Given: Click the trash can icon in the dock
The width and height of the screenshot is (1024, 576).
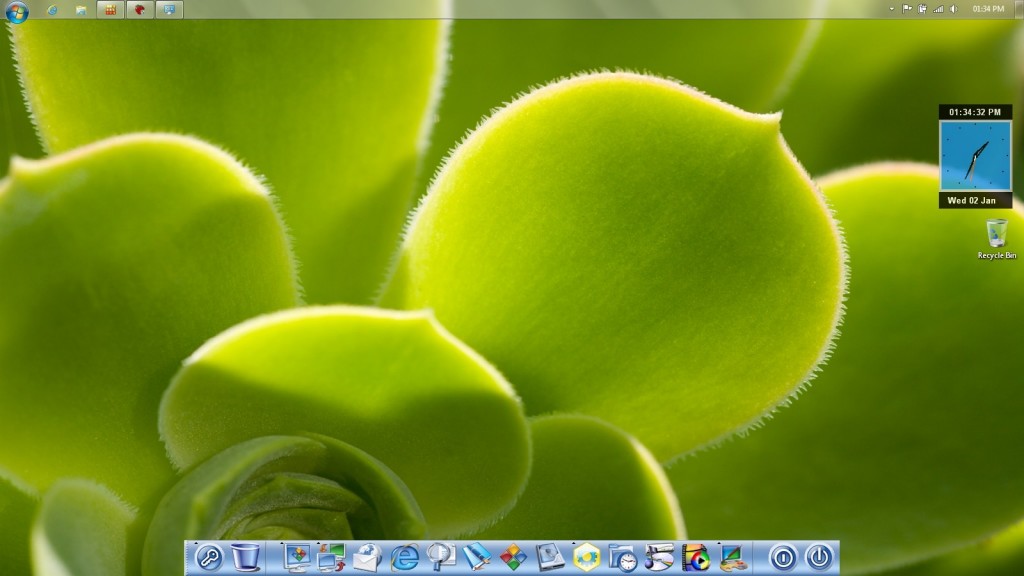Looking at the screenshot, I should click(245, 557).
